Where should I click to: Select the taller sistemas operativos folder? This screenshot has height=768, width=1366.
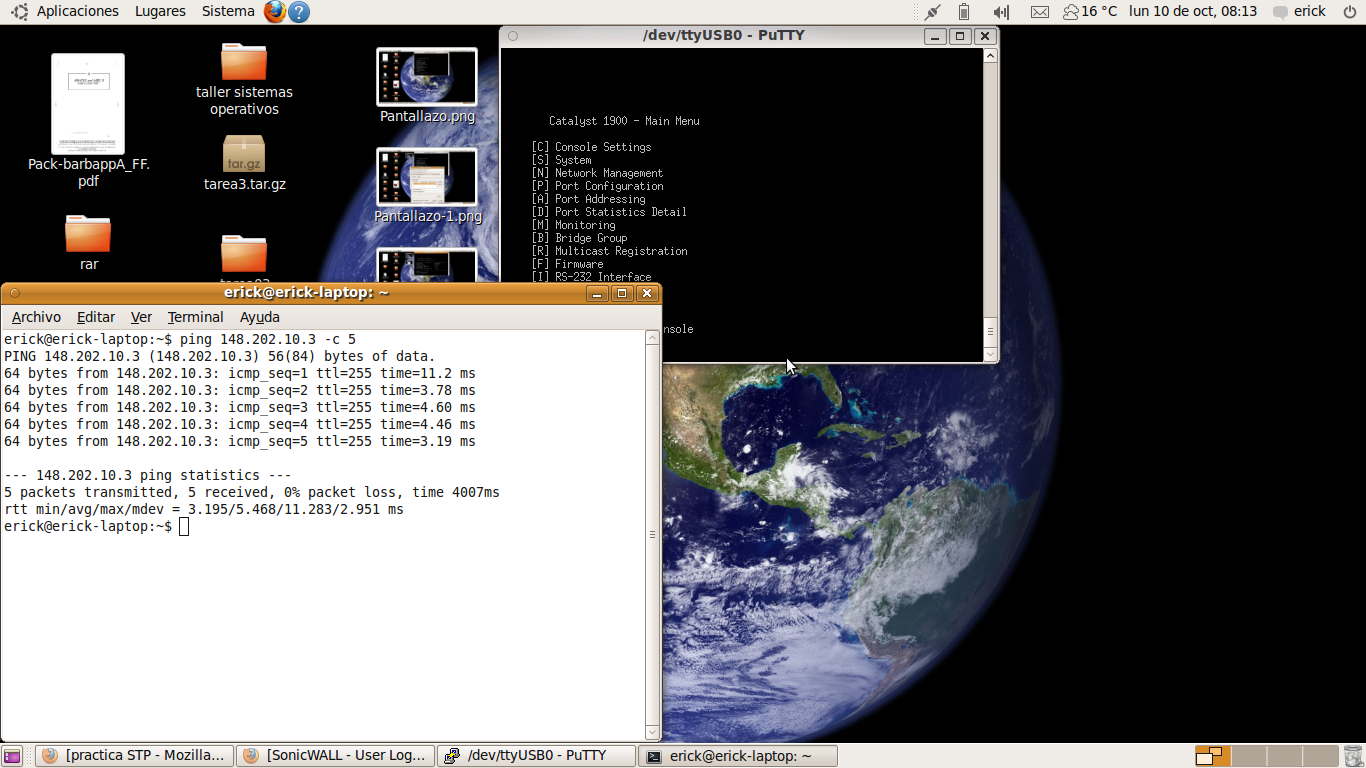pos(244,79)
